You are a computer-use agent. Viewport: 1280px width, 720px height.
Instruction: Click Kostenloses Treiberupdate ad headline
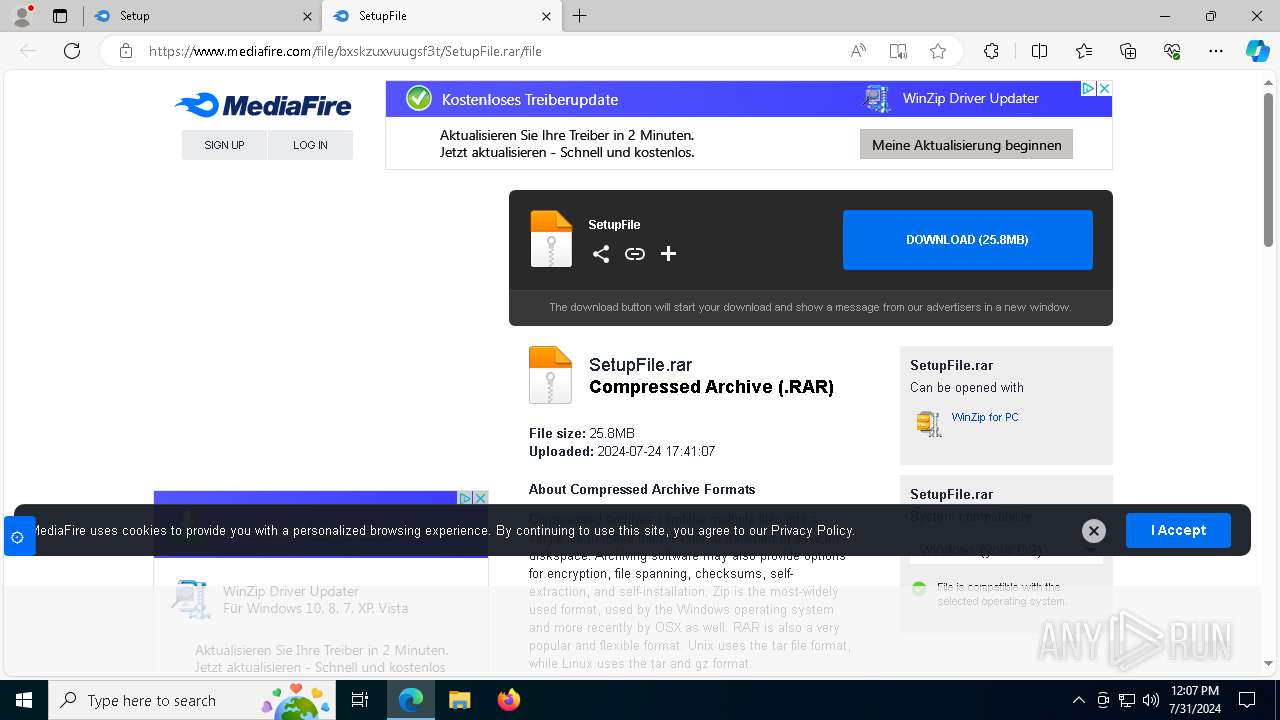[x=530, y=100]
